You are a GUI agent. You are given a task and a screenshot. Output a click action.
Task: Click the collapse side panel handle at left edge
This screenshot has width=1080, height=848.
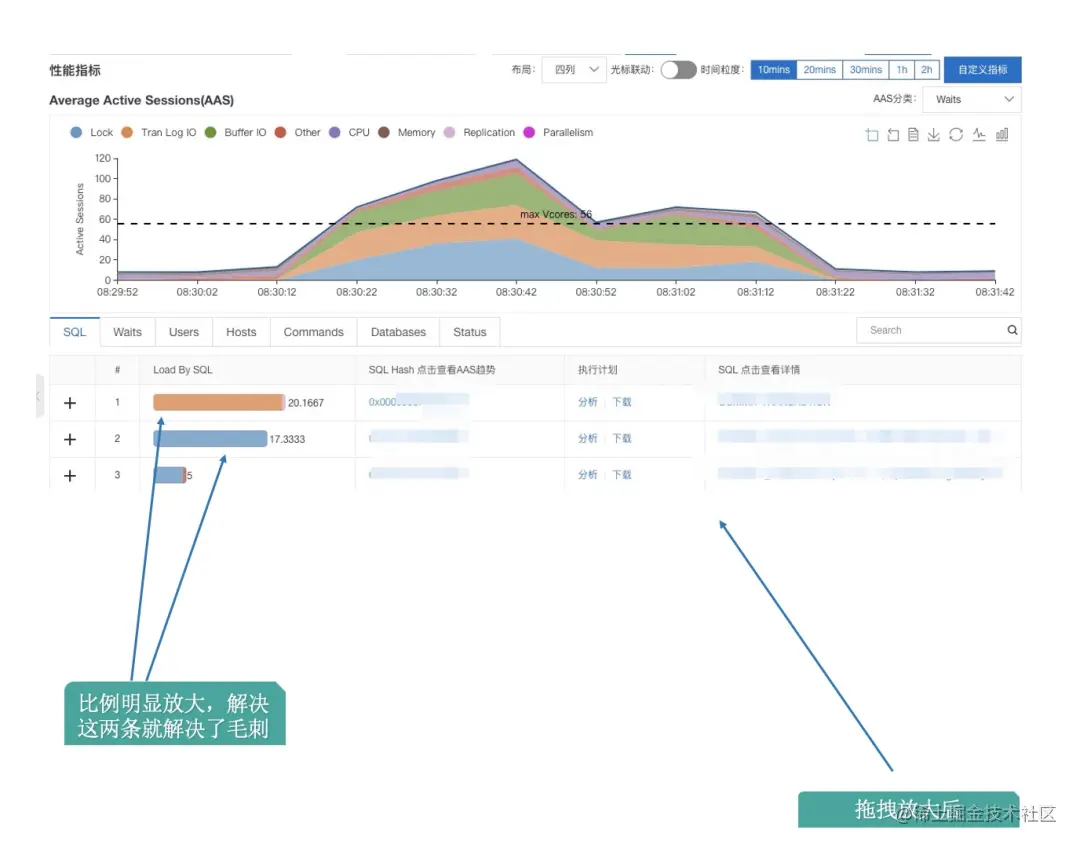click(39, 396)
